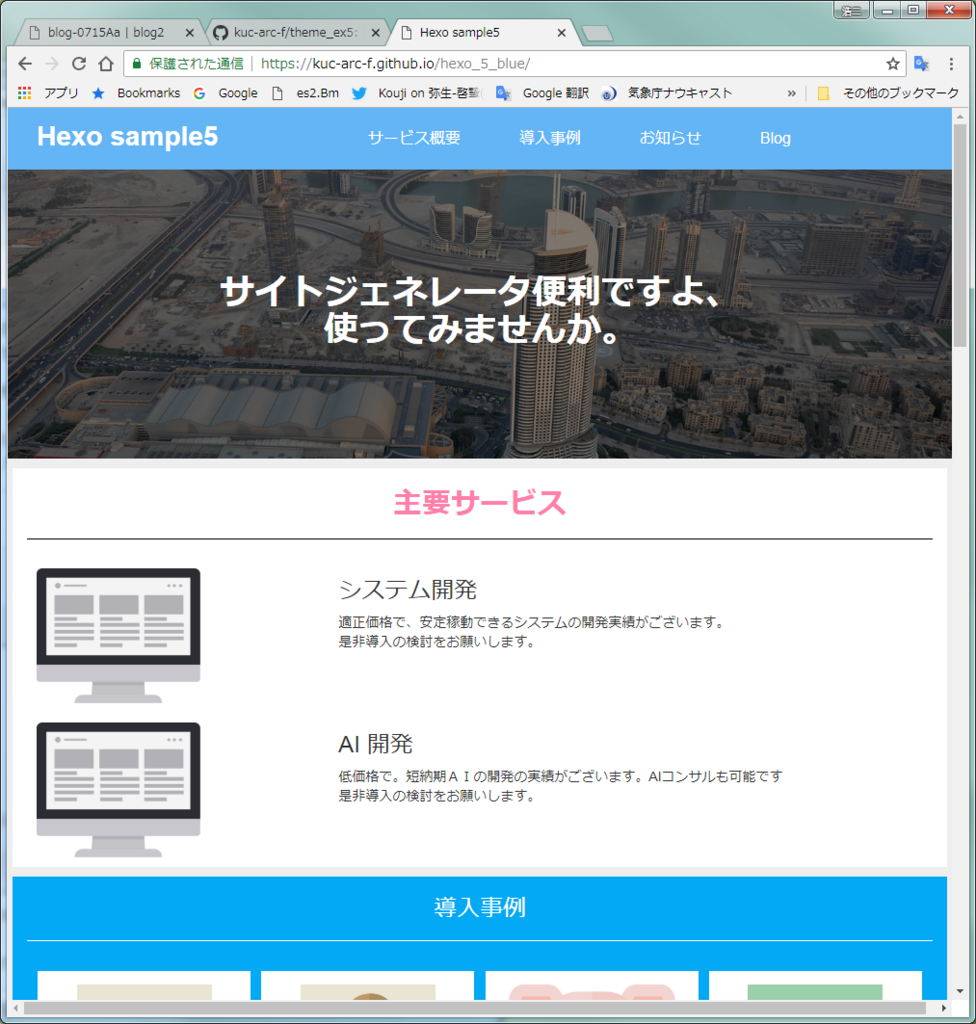The image size is (976, 1024).
Task: Select the Hexo sample5 tab
Action: pos(459,32)
